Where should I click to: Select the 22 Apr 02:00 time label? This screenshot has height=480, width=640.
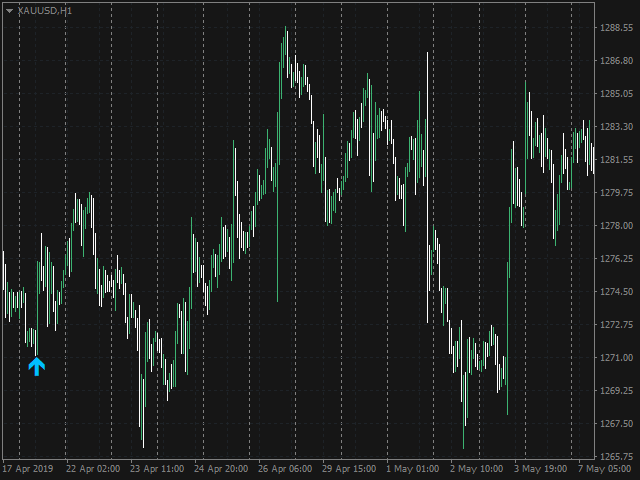click(93, 469)
